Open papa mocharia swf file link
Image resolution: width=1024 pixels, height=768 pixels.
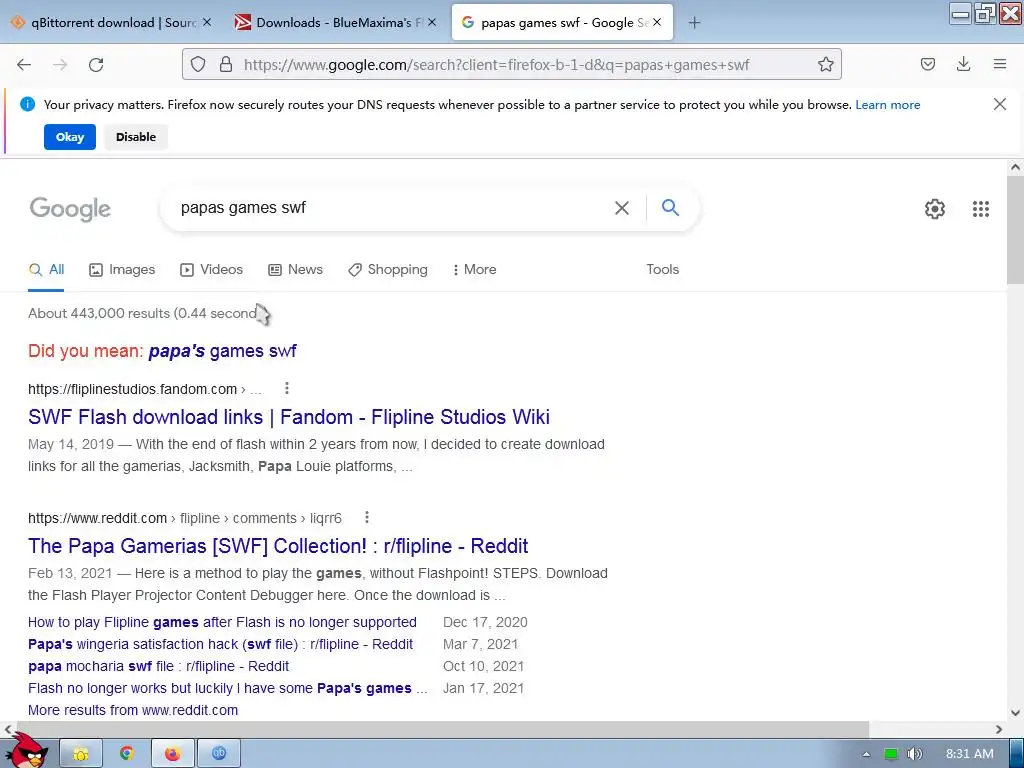click(158, 666)
